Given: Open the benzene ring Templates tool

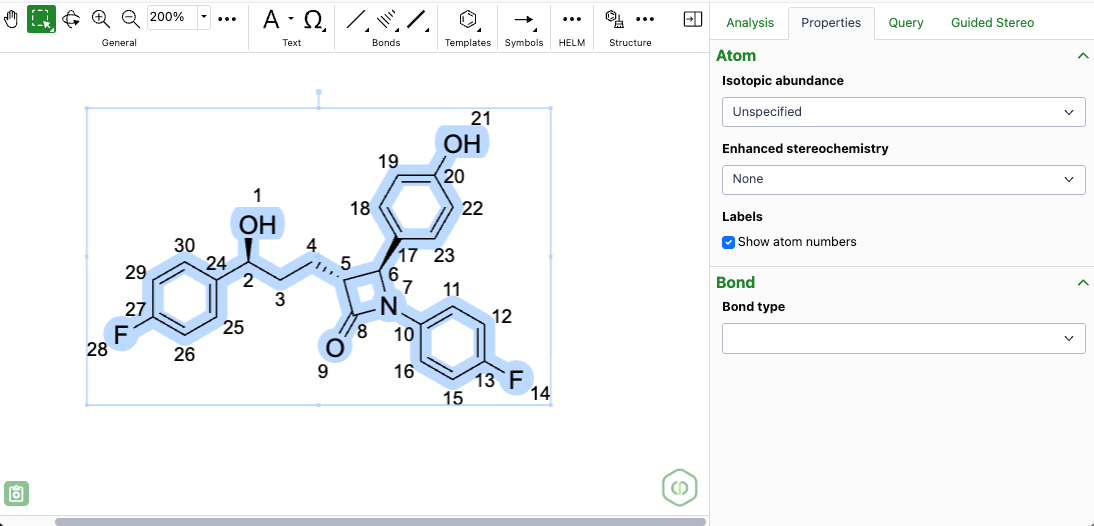Looking at the screenshot, I should click(467, 19).
